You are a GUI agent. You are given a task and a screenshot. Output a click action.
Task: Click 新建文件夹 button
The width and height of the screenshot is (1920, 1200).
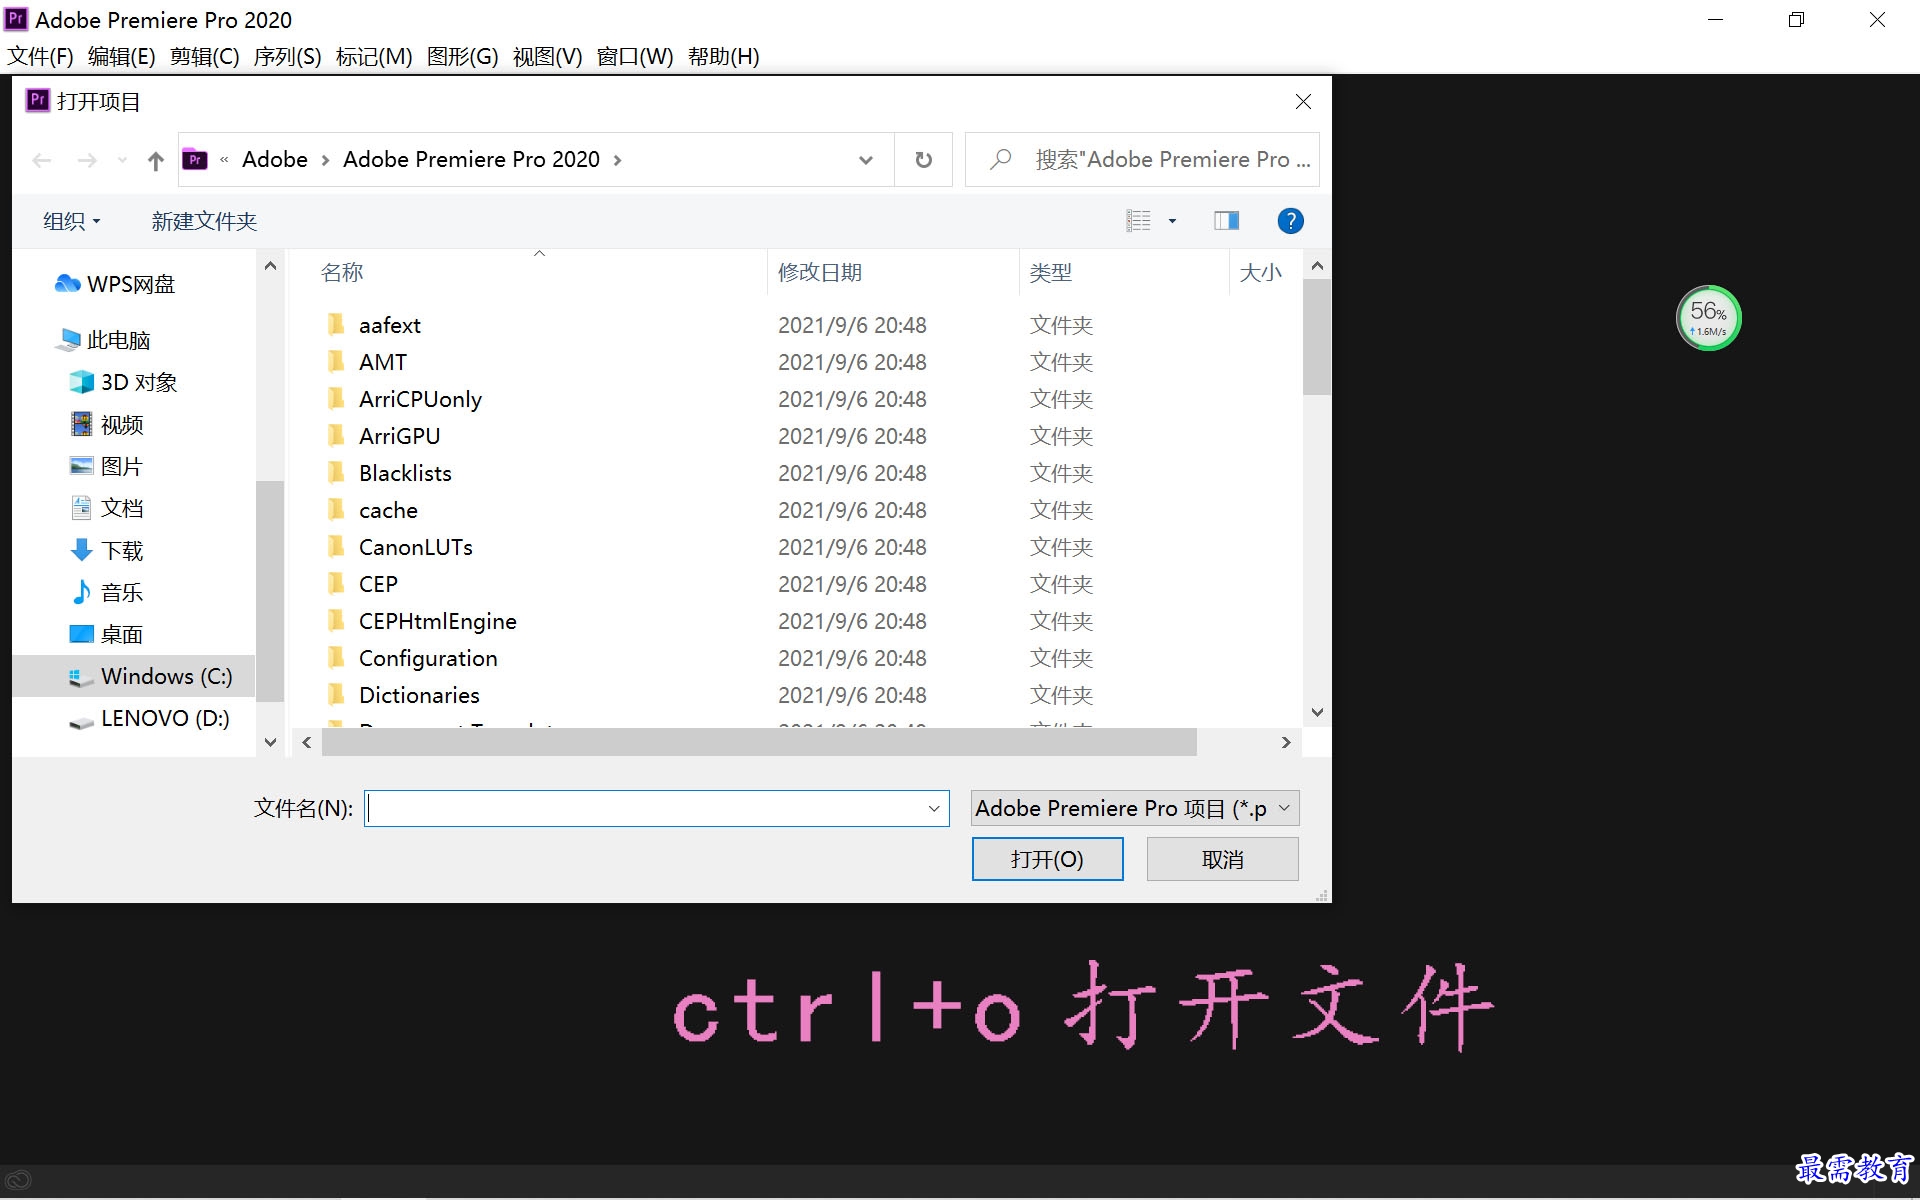coord(204,221)
